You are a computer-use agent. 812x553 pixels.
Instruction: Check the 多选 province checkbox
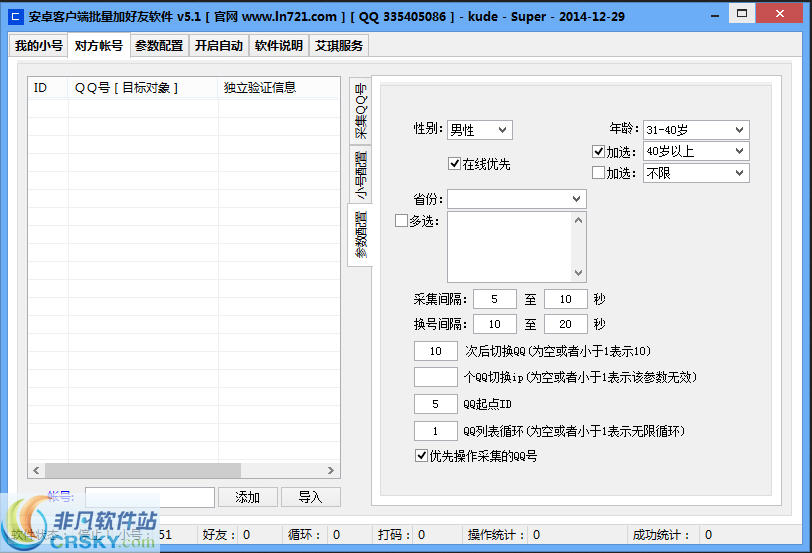click(402, 221)
